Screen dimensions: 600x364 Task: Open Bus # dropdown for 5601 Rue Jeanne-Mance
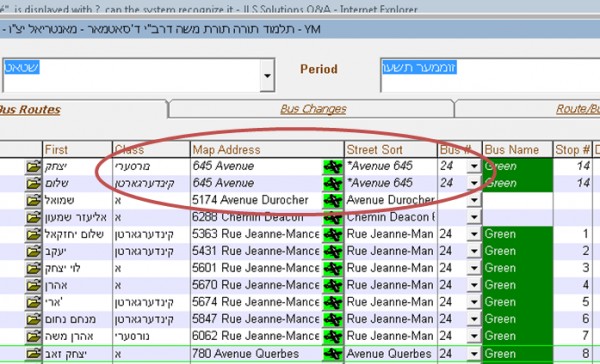(474, 268)
